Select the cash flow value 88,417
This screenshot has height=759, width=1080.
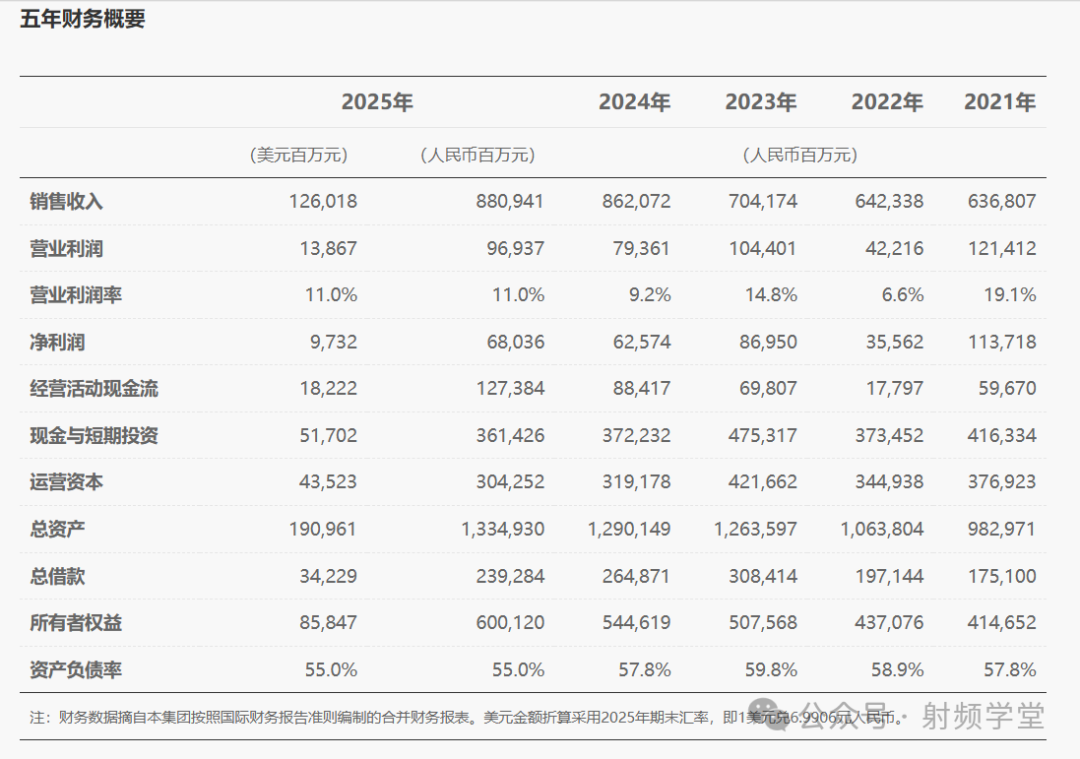[x=642, y=388]
